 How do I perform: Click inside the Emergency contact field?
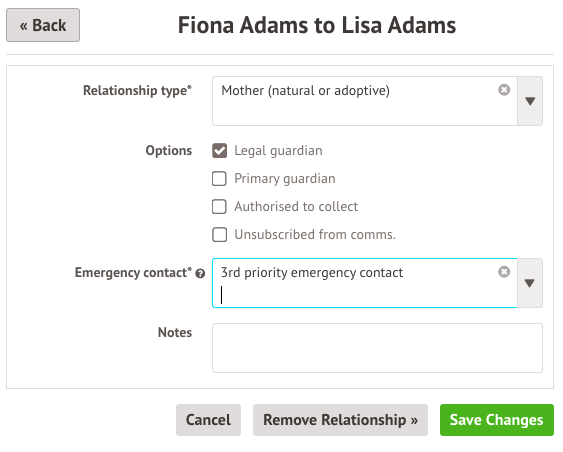(365, 283)
